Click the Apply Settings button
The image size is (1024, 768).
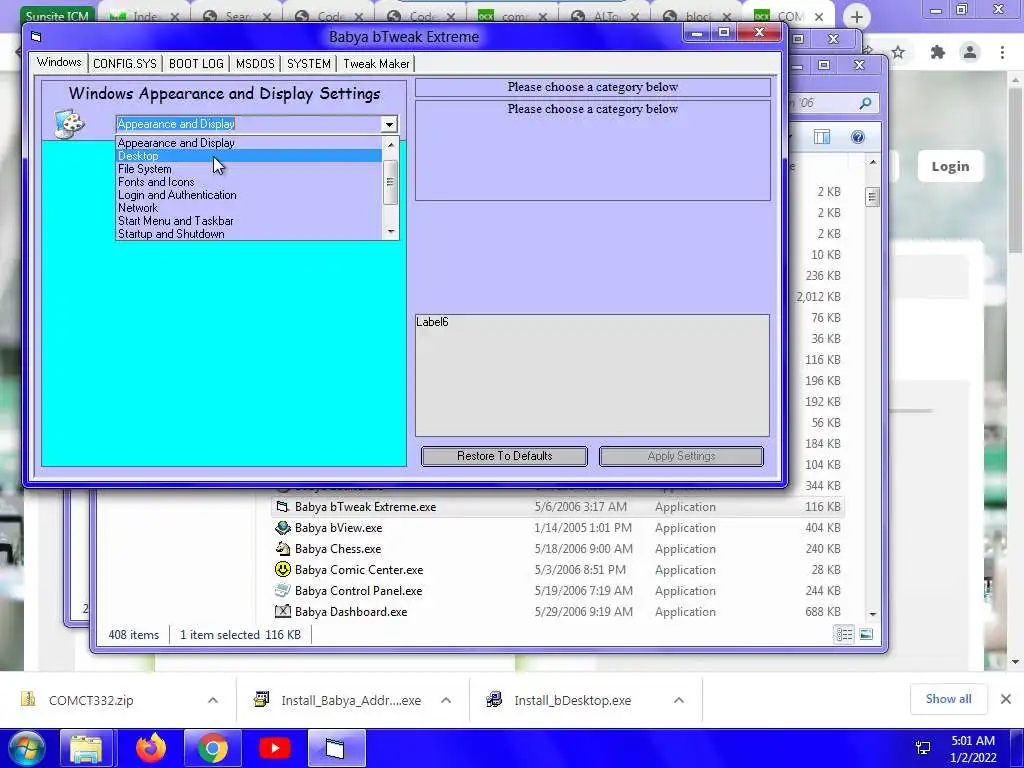tap(681, 456)
